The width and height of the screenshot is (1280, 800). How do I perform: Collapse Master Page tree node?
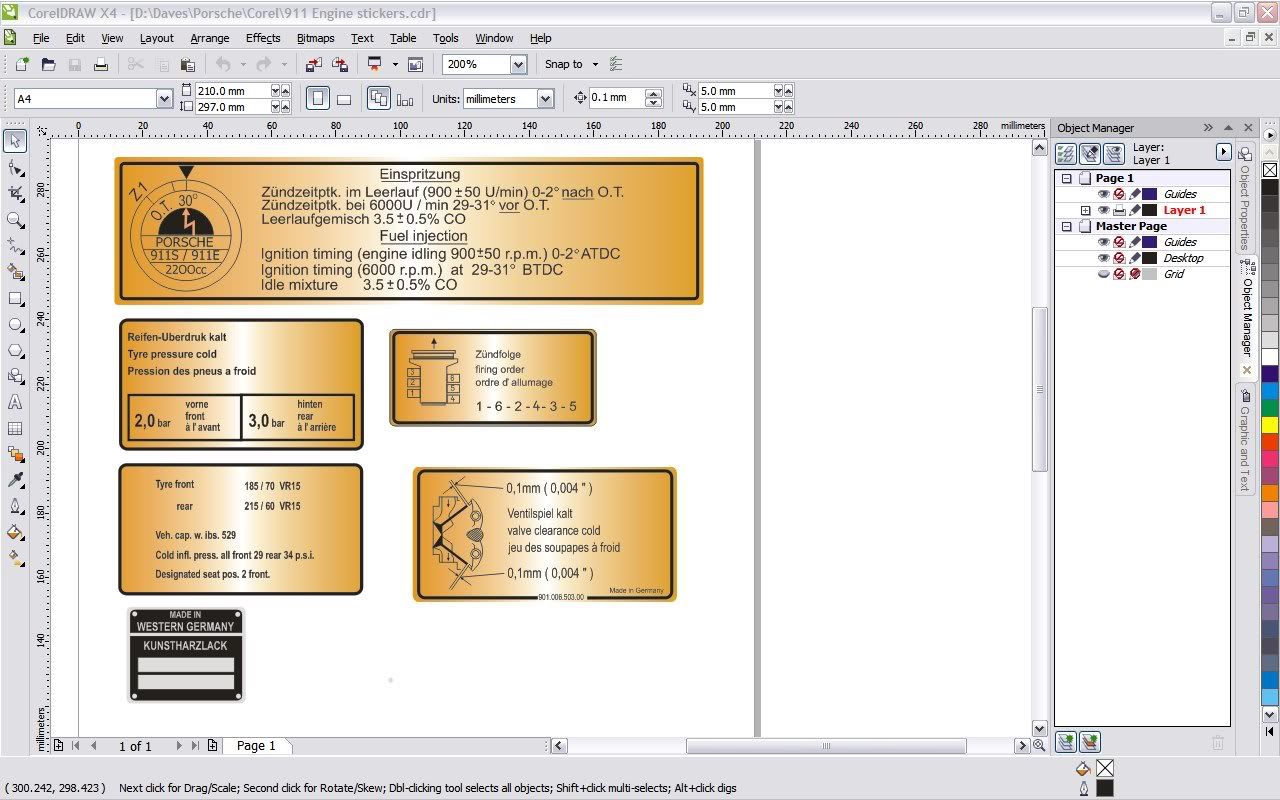(1066, 226)
